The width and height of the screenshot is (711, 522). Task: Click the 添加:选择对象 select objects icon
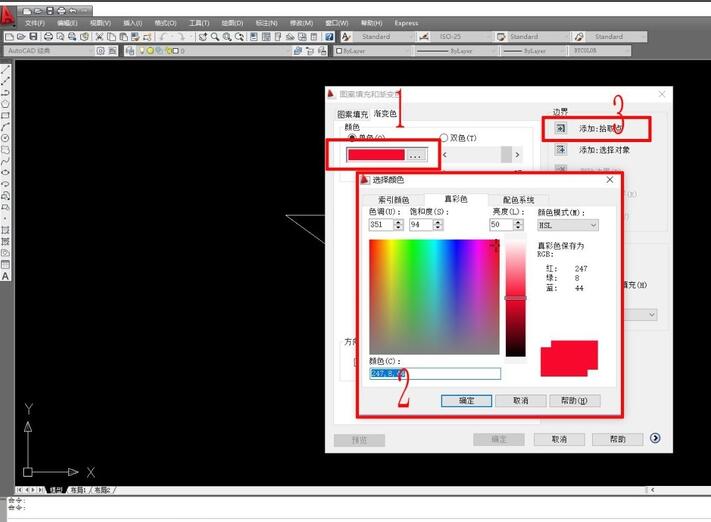point(561,149)
